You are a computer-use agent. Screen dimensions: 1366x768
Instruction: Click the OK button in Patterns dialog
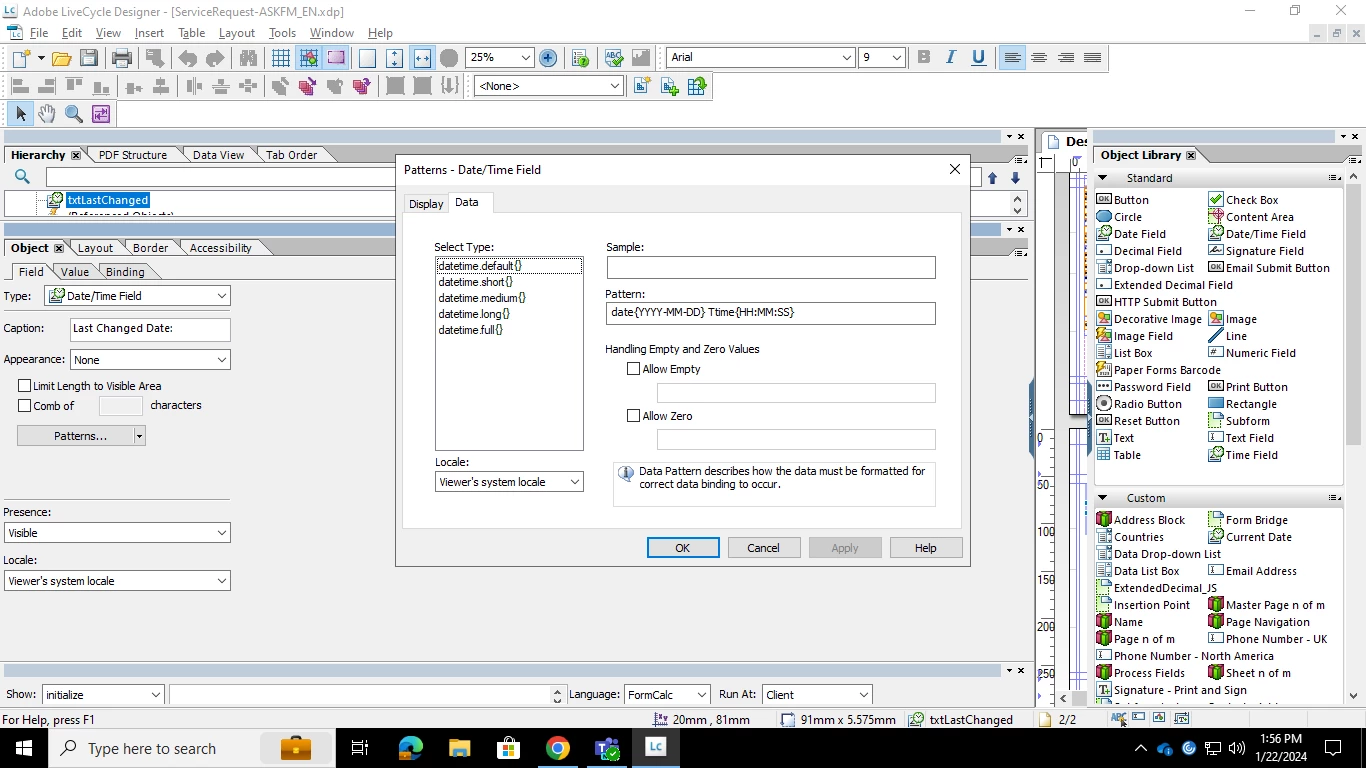pos(683,548)
